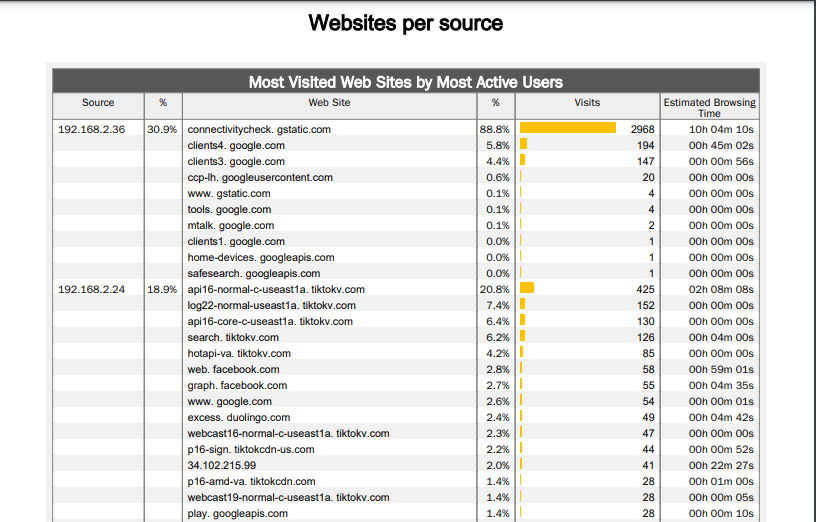Image resolution: width=816 pixels, height=522 pixels.
Task: Click connectivitycheck. gstatic.com entry
Action: (259, 129)
